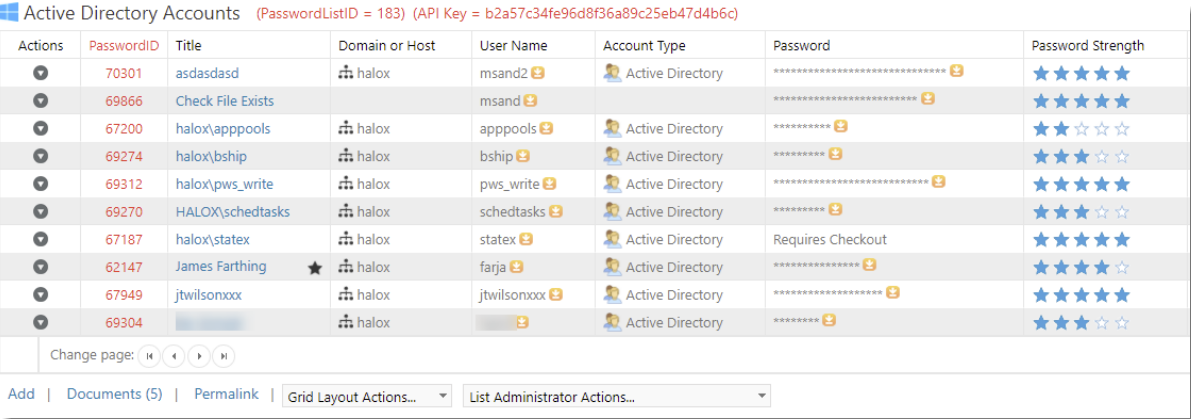The height and width of the screenshot is (419, 1191).
Task: Copy bship user name clipboard icon
Action: click(523, 156)
